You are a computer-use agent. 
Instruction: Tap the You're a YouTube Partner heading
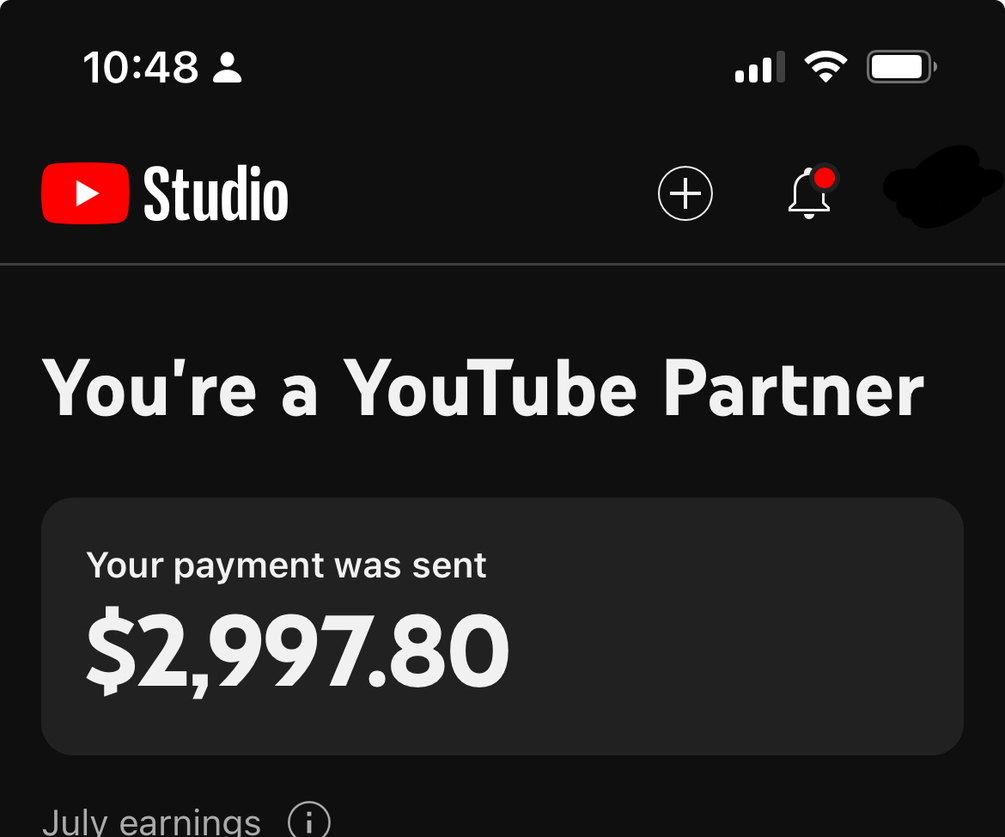[483, 388]
